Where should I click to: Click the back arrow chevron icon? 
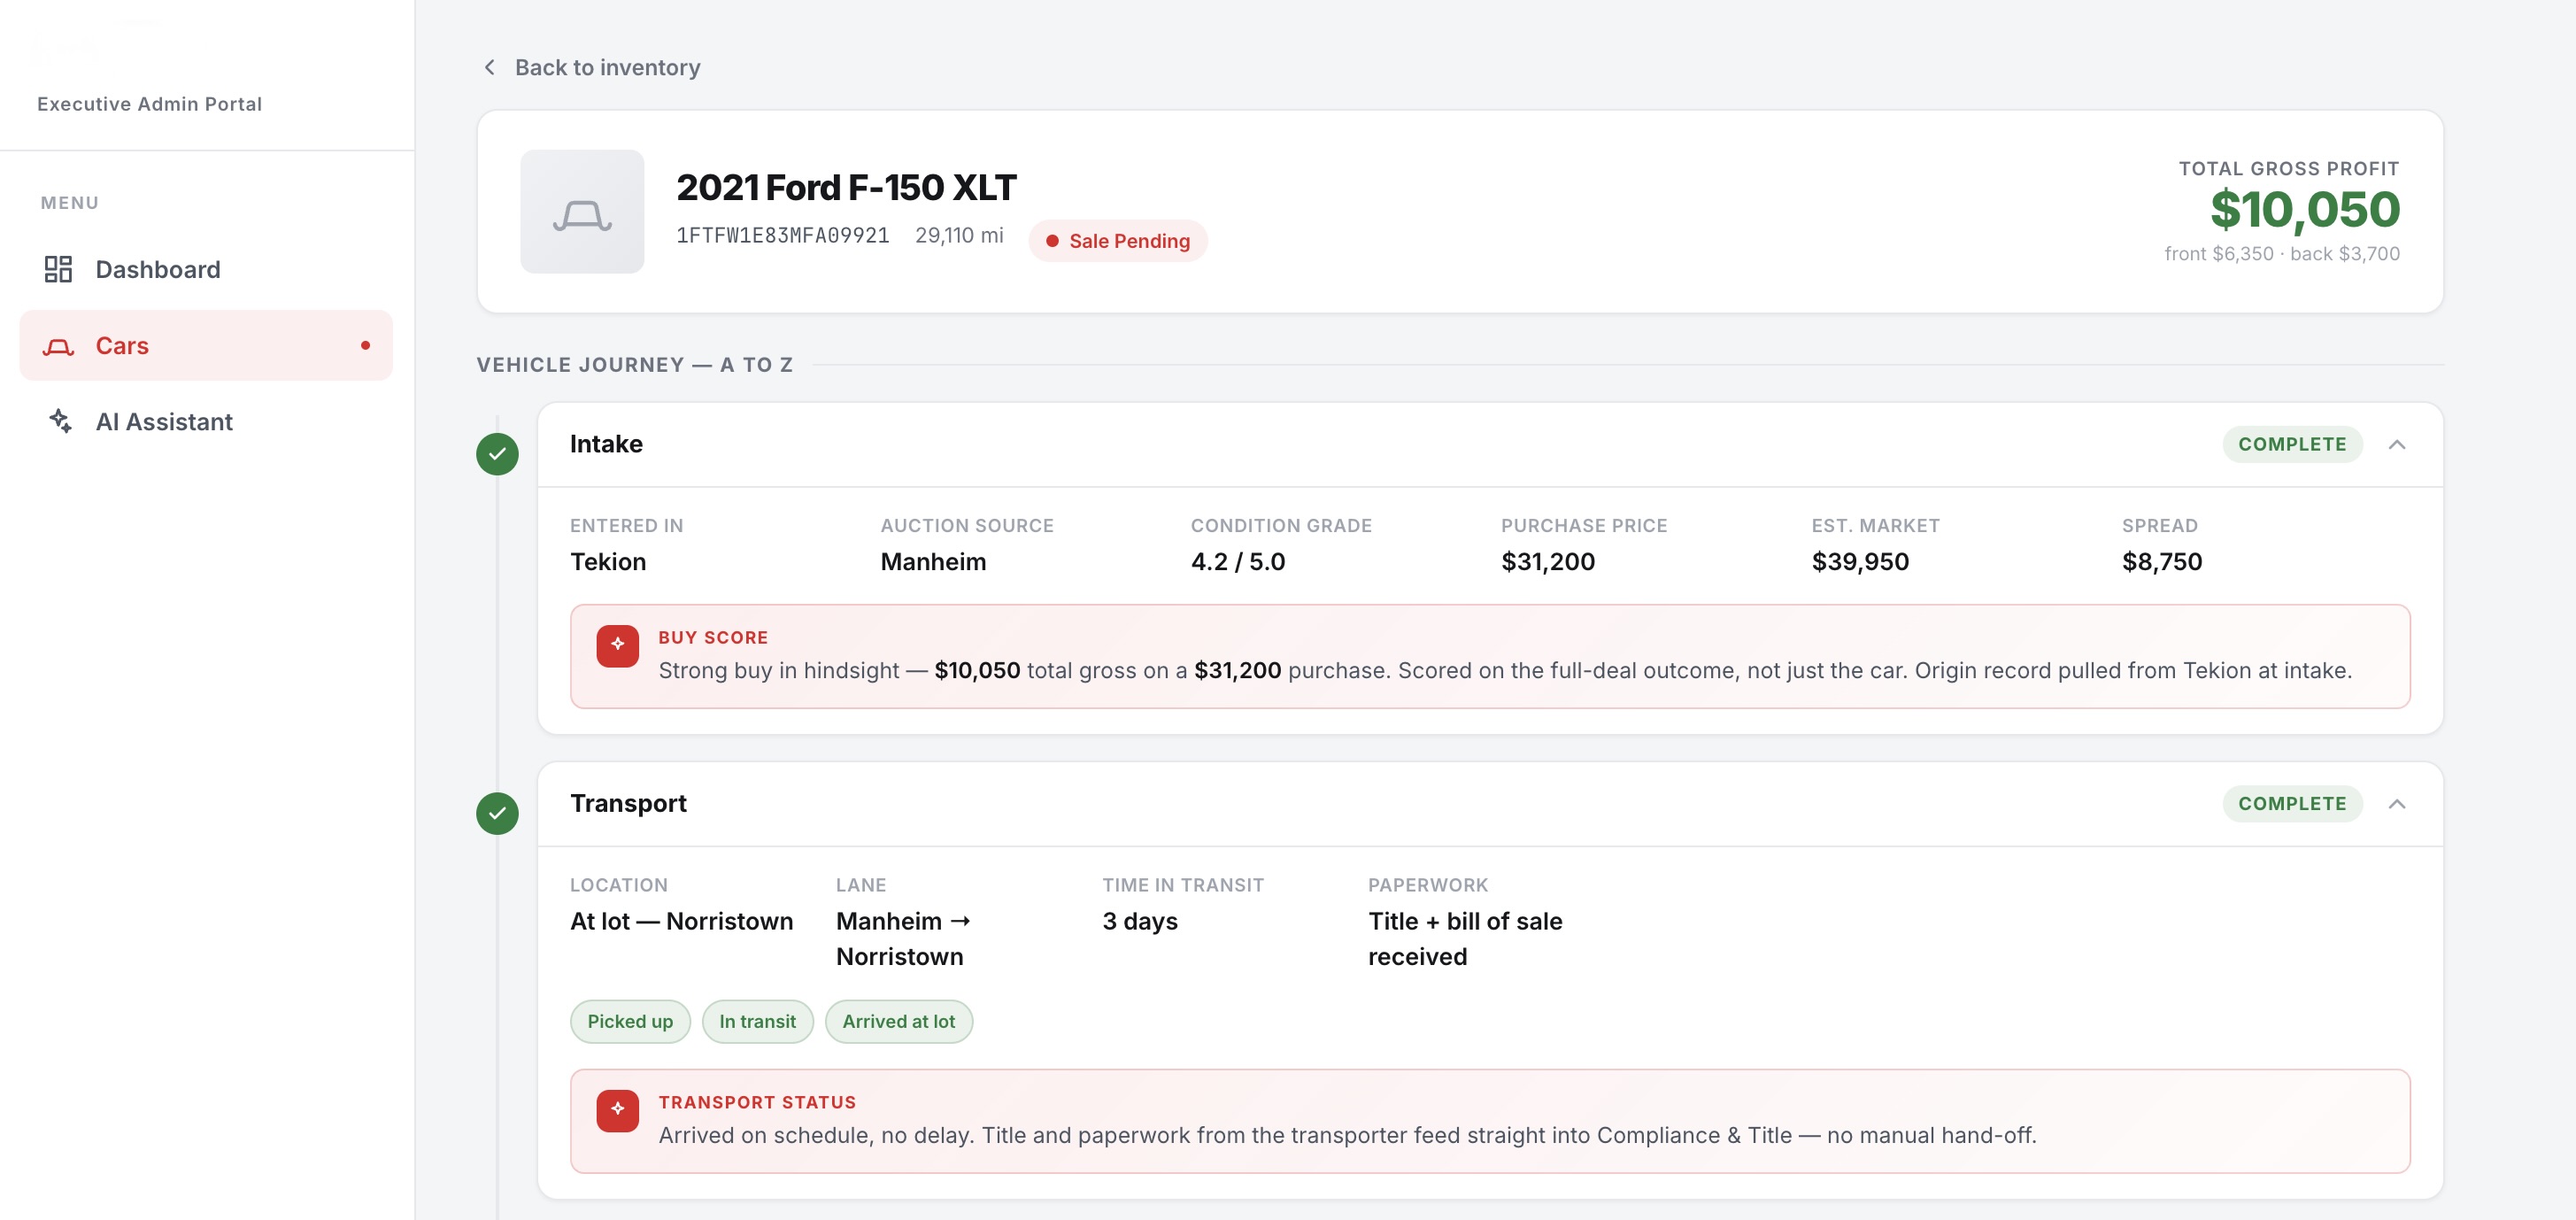(x=489, y=67)
